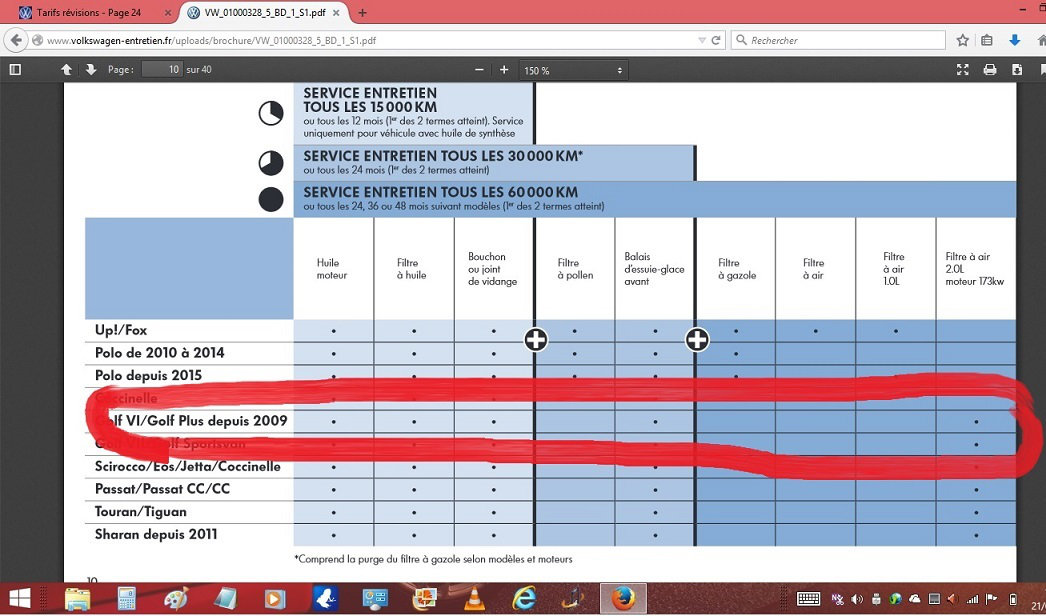Switch to Tarifs révisions - Page 24 tab

tap(90, 13)
